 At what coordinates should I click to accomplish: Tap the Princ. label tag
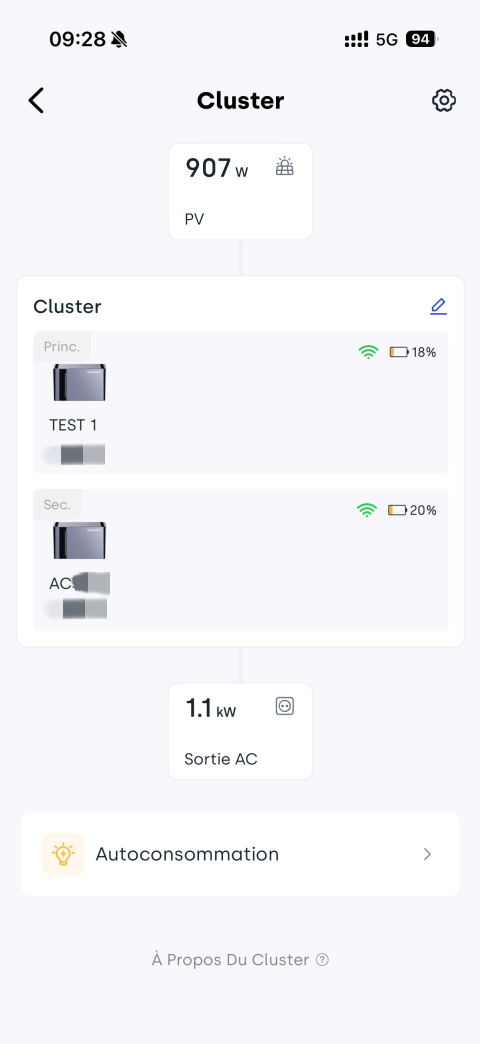click(x=62, y=346)
